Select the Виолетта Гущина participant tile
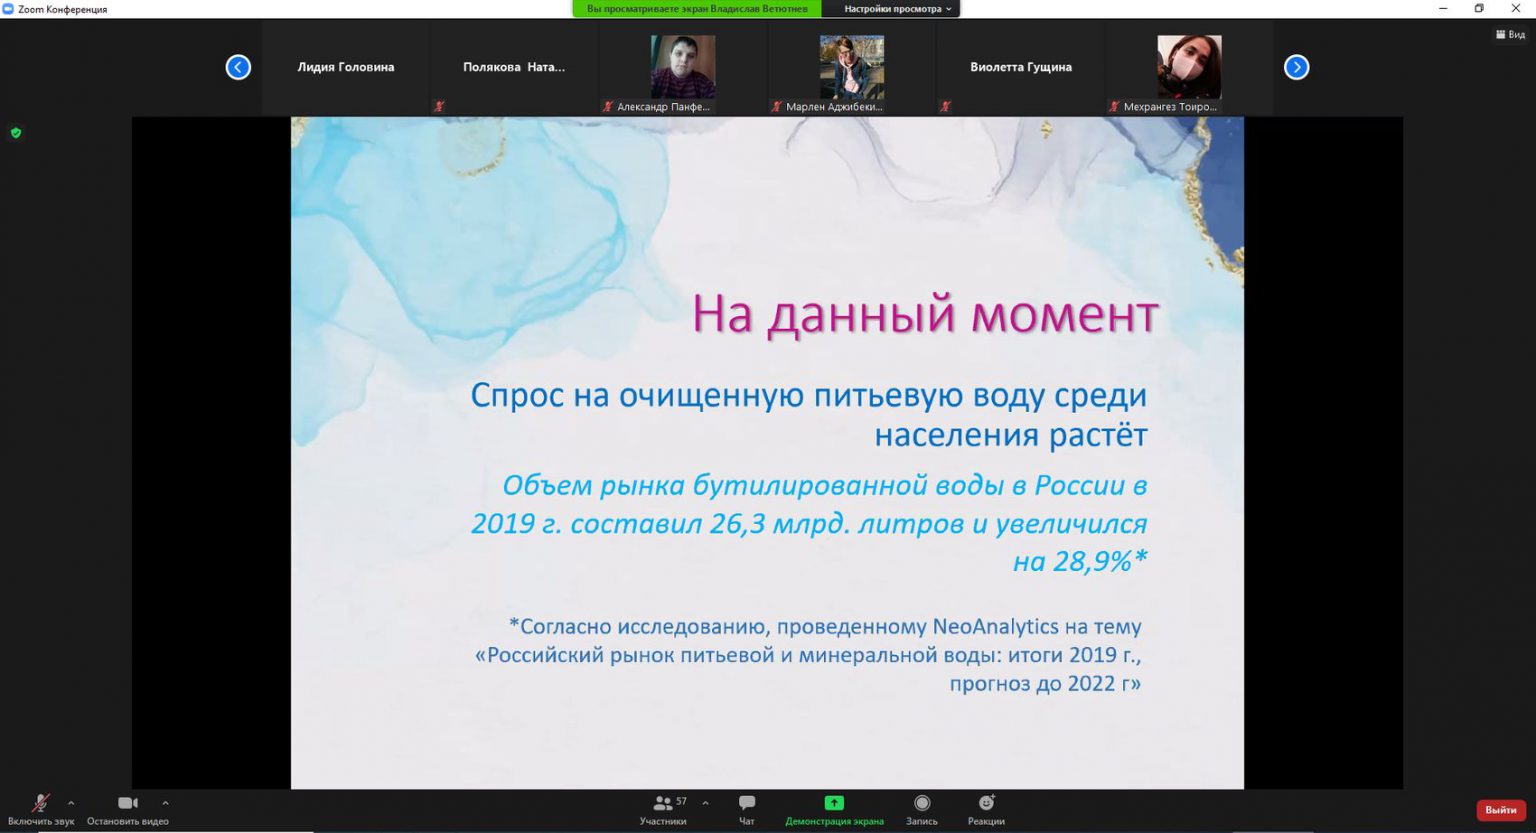Image resolution: width=1536 pixels, height=833 pixels. coord(1021,68)
